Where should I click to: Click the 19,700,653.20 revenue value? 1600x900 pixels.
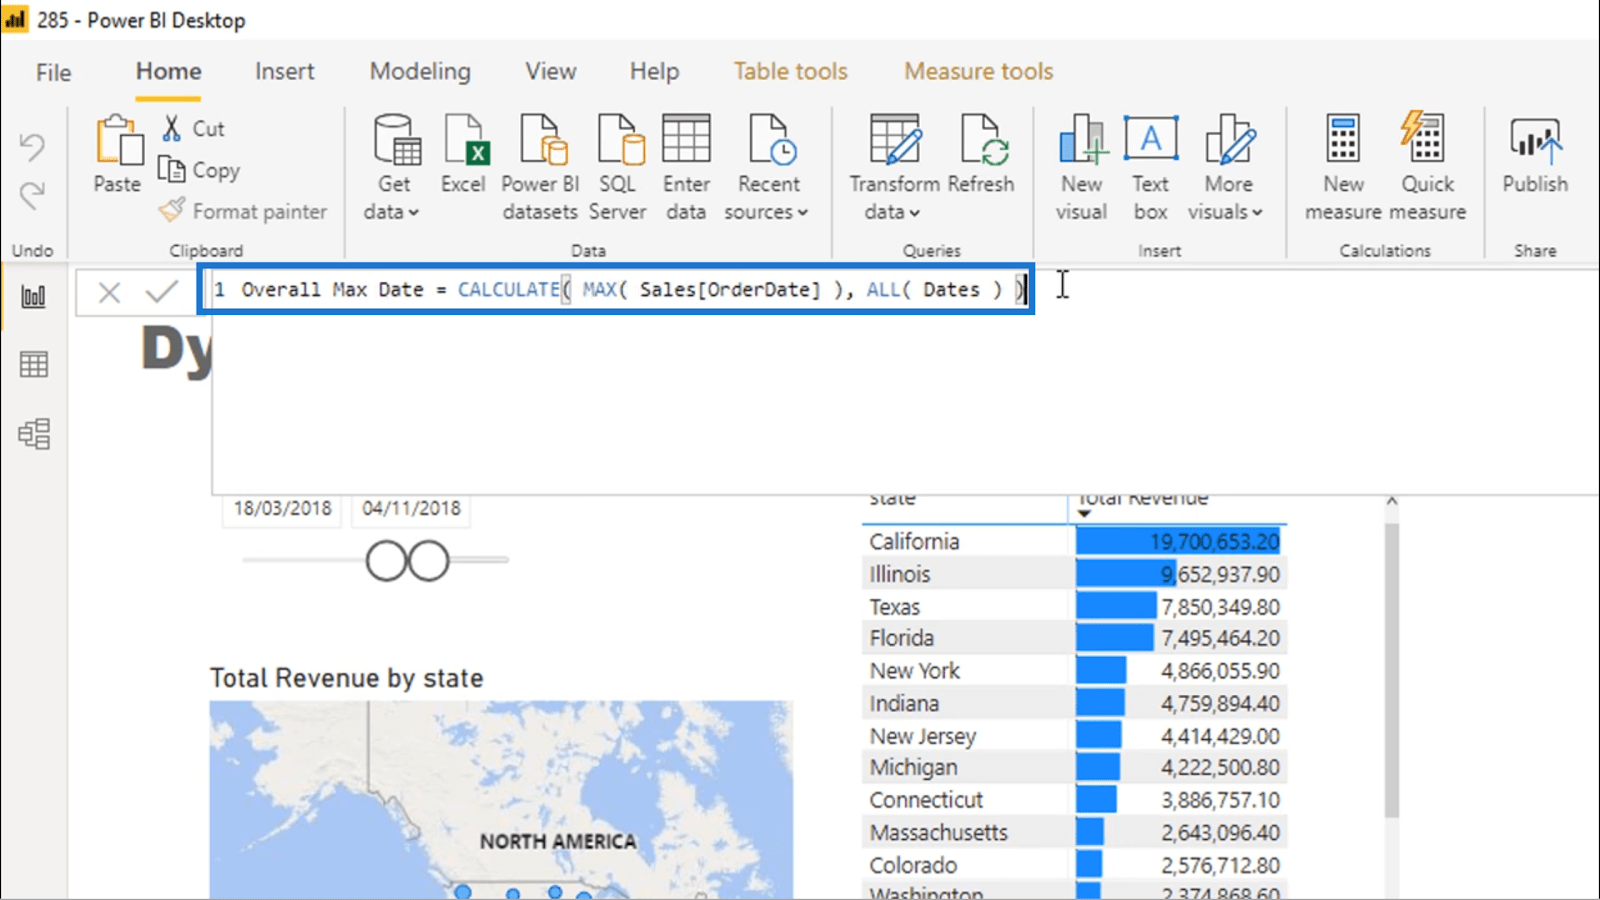pyautogui.click(x=1214, y=541)
